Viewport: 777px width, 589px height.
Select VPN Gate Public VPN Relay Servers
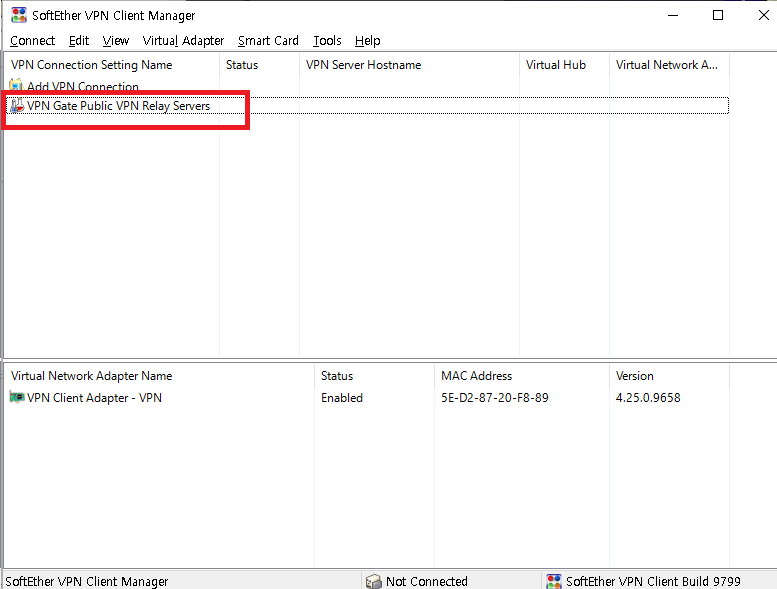(x=118, y=106)
